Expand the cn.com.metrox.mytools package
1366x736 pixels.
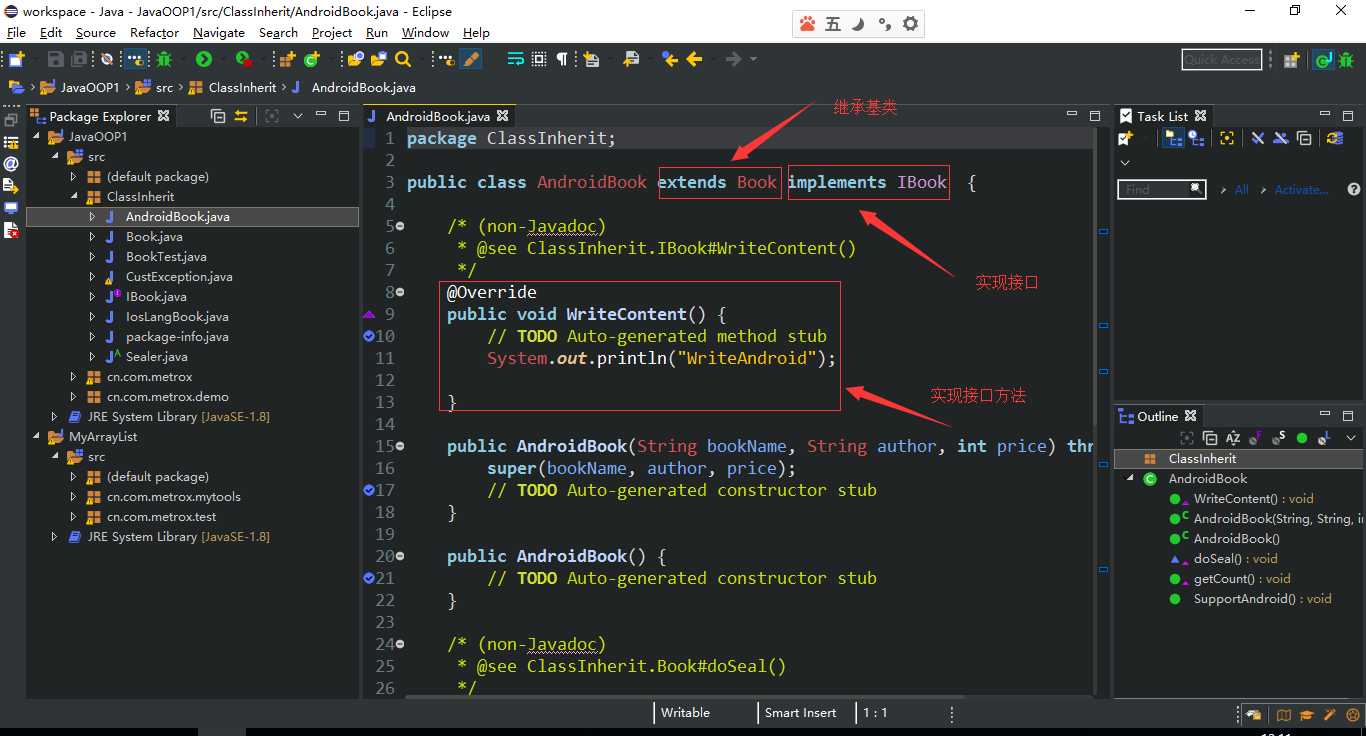73,497
